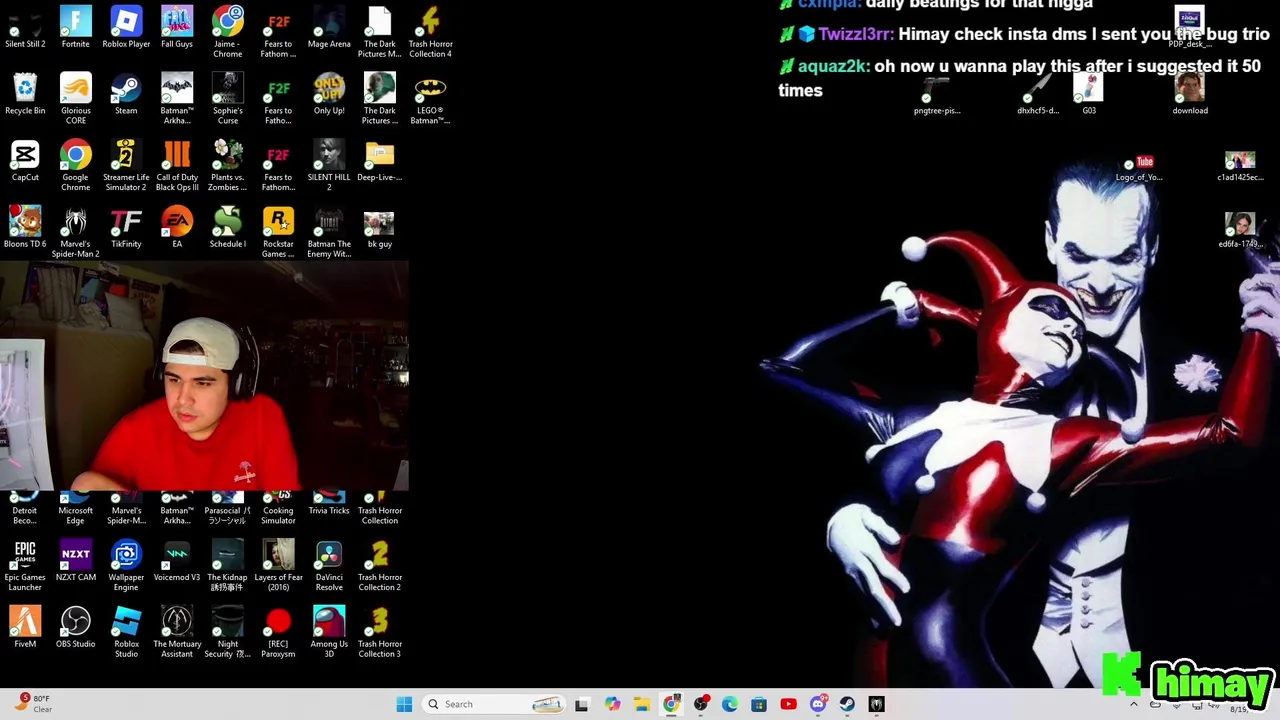The height and width of the screenshot is (720, 1280).
Task: Launch the TikFinity desktop app
Action: point(126,228)
